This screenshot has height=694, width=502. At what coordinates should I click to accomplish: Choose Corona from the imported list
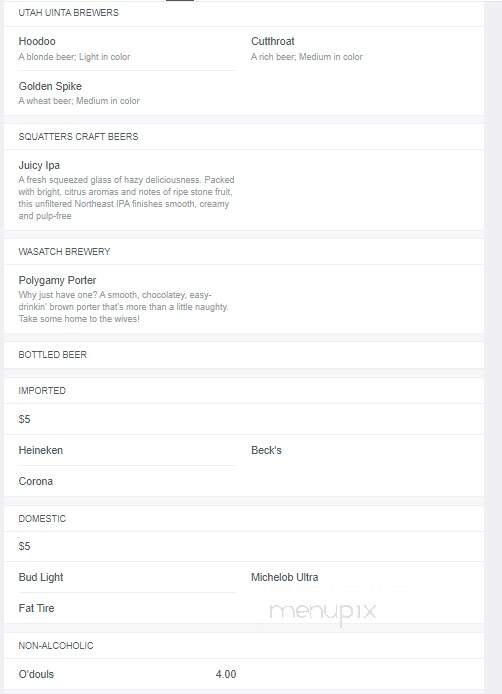pos(35,481)
